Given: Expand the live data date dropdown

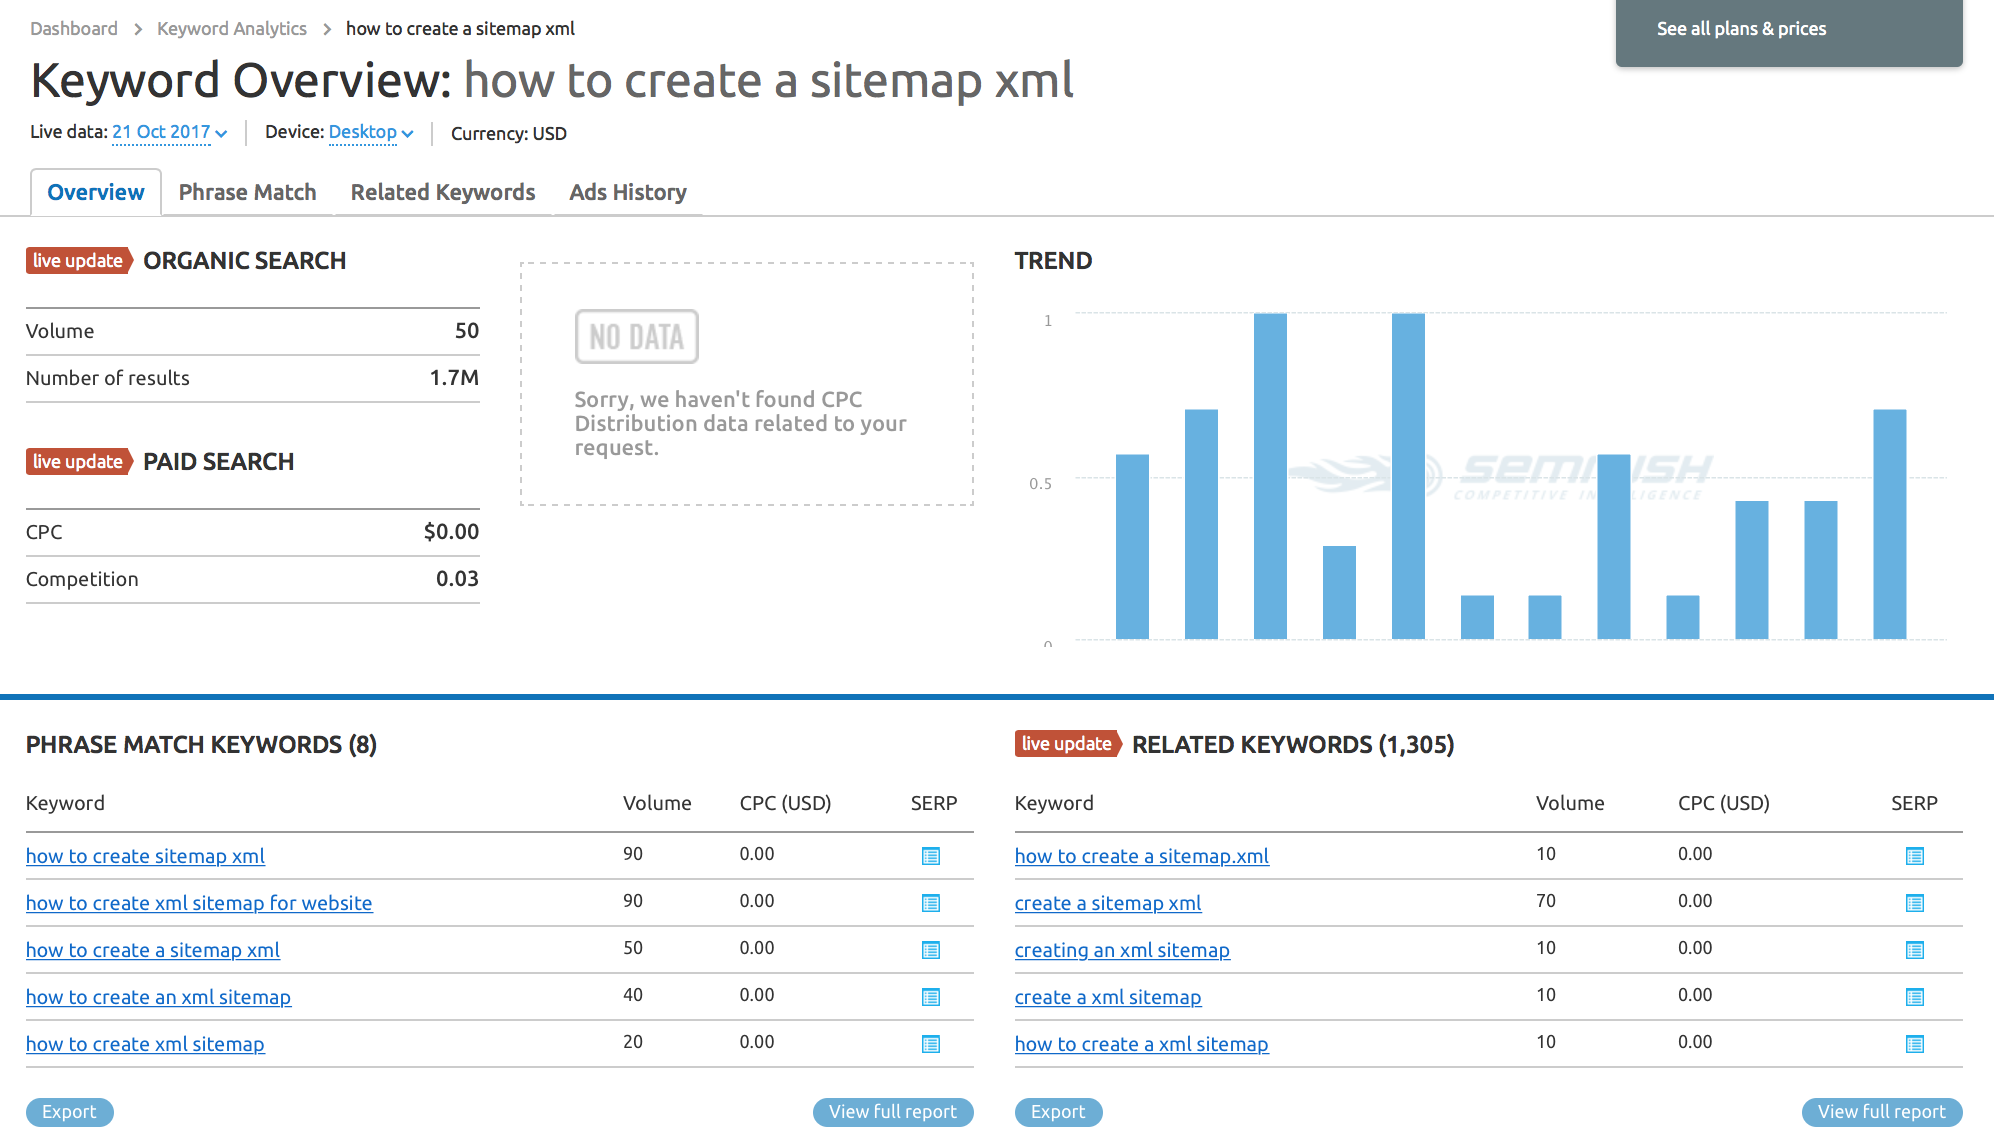Looking at the screenshot, I should point(169,132).
